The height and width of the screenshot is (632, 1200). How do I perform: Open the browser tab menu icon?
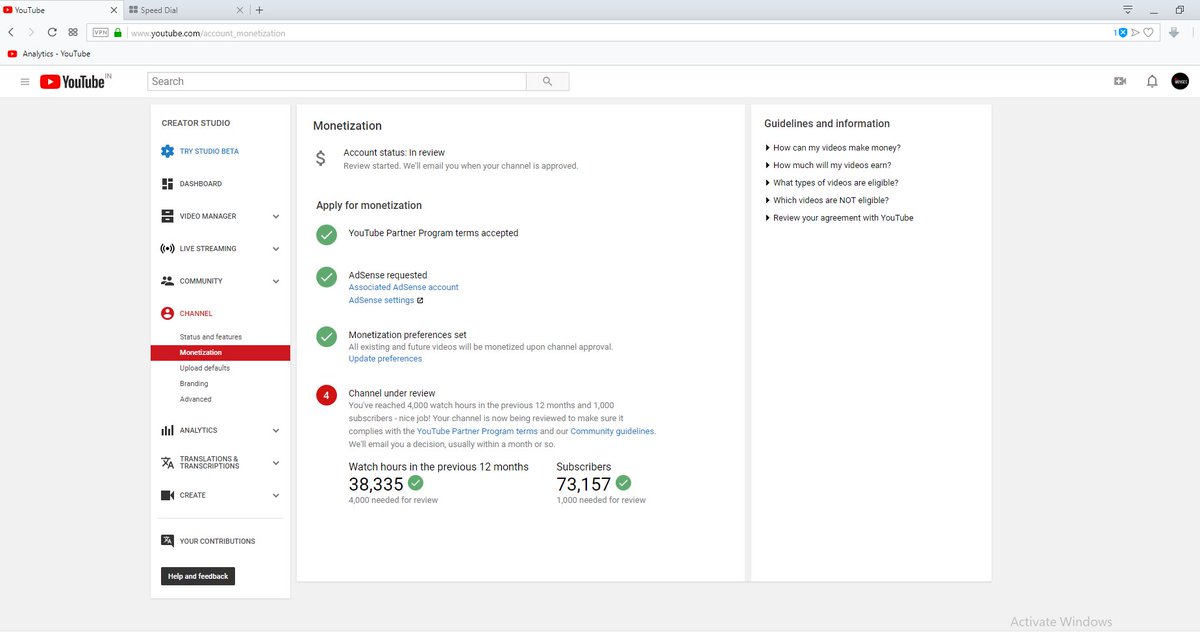(x=1128, y=9)
